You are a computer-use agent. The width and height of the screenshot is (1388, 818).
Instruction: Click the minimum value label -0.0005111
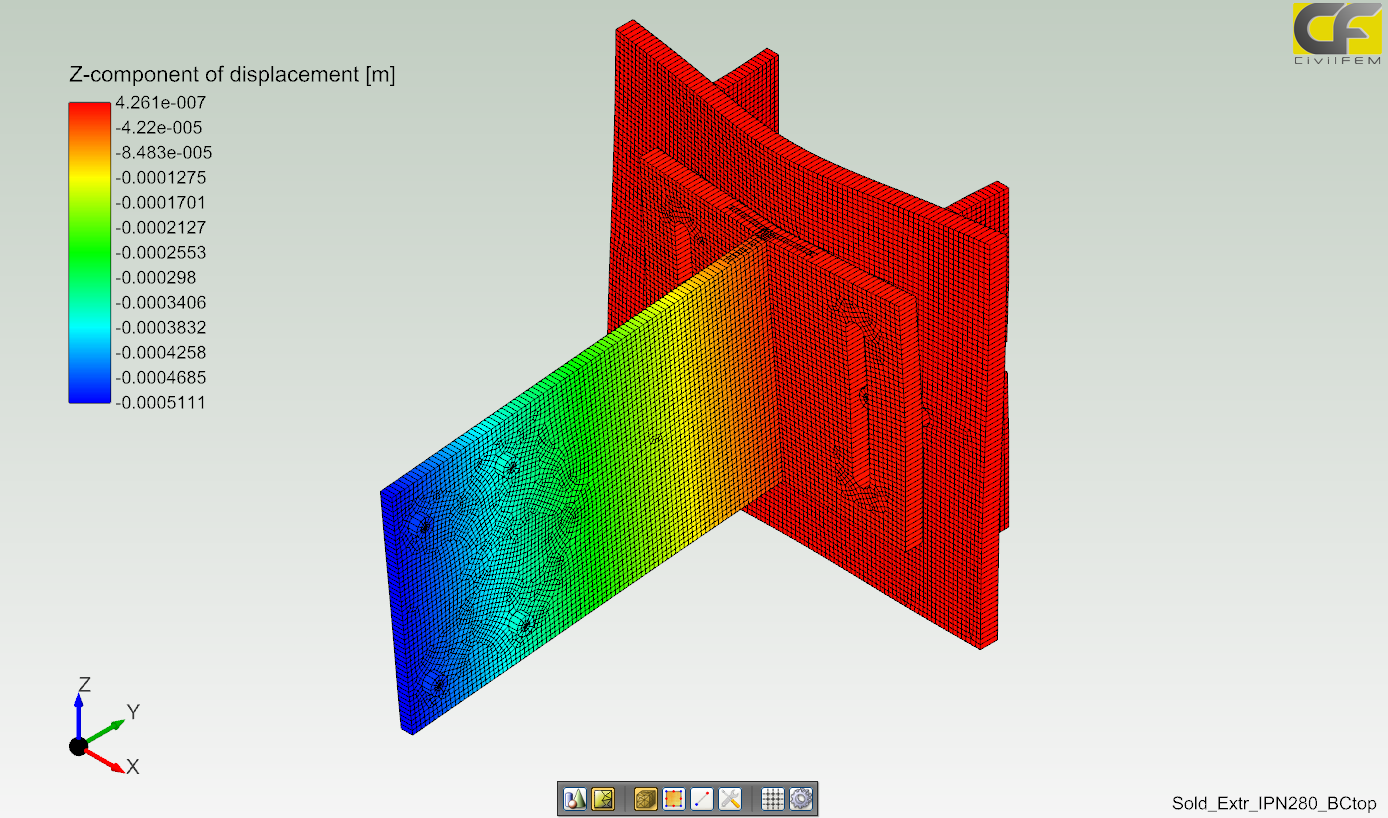(x=160, y=403)
